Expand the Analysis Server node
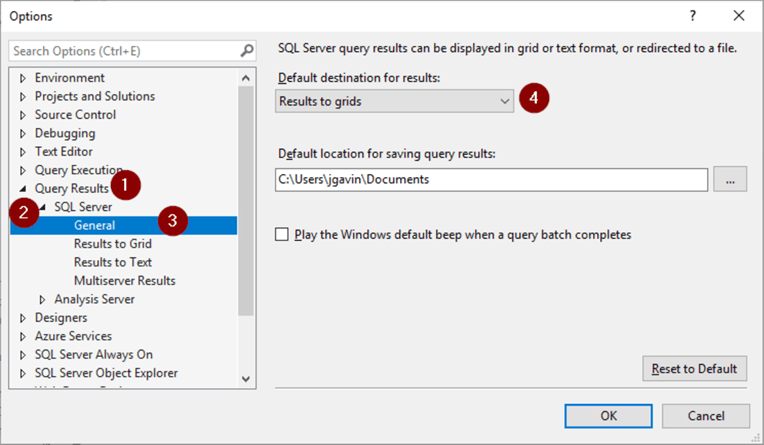Image resolution: width=764 pixels, height=445 pixels. pyautogui.click(x=42, y=299)
